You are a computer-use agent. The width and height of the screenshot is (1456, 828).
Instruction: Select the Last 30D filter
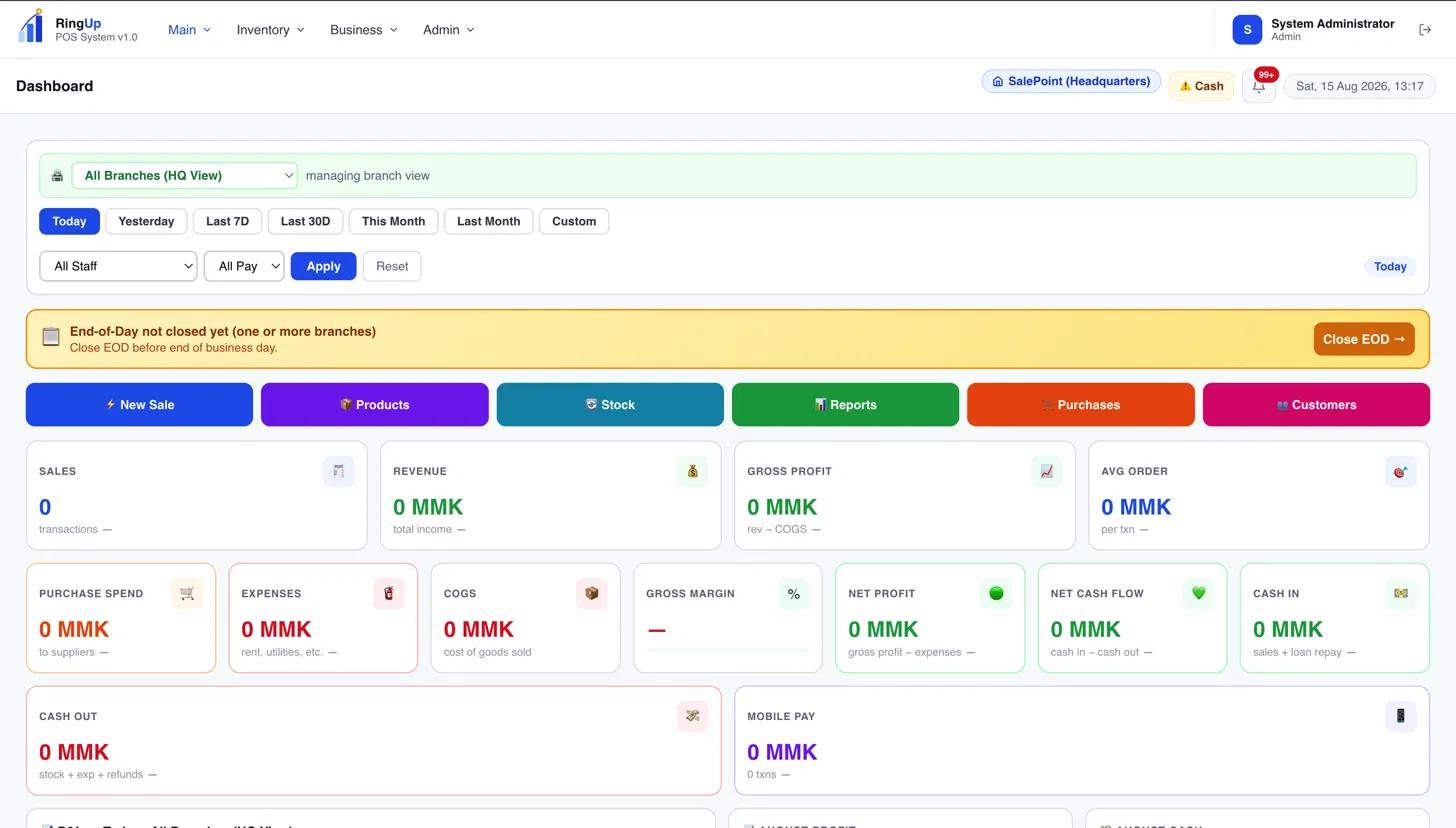(x=305, y=221)
